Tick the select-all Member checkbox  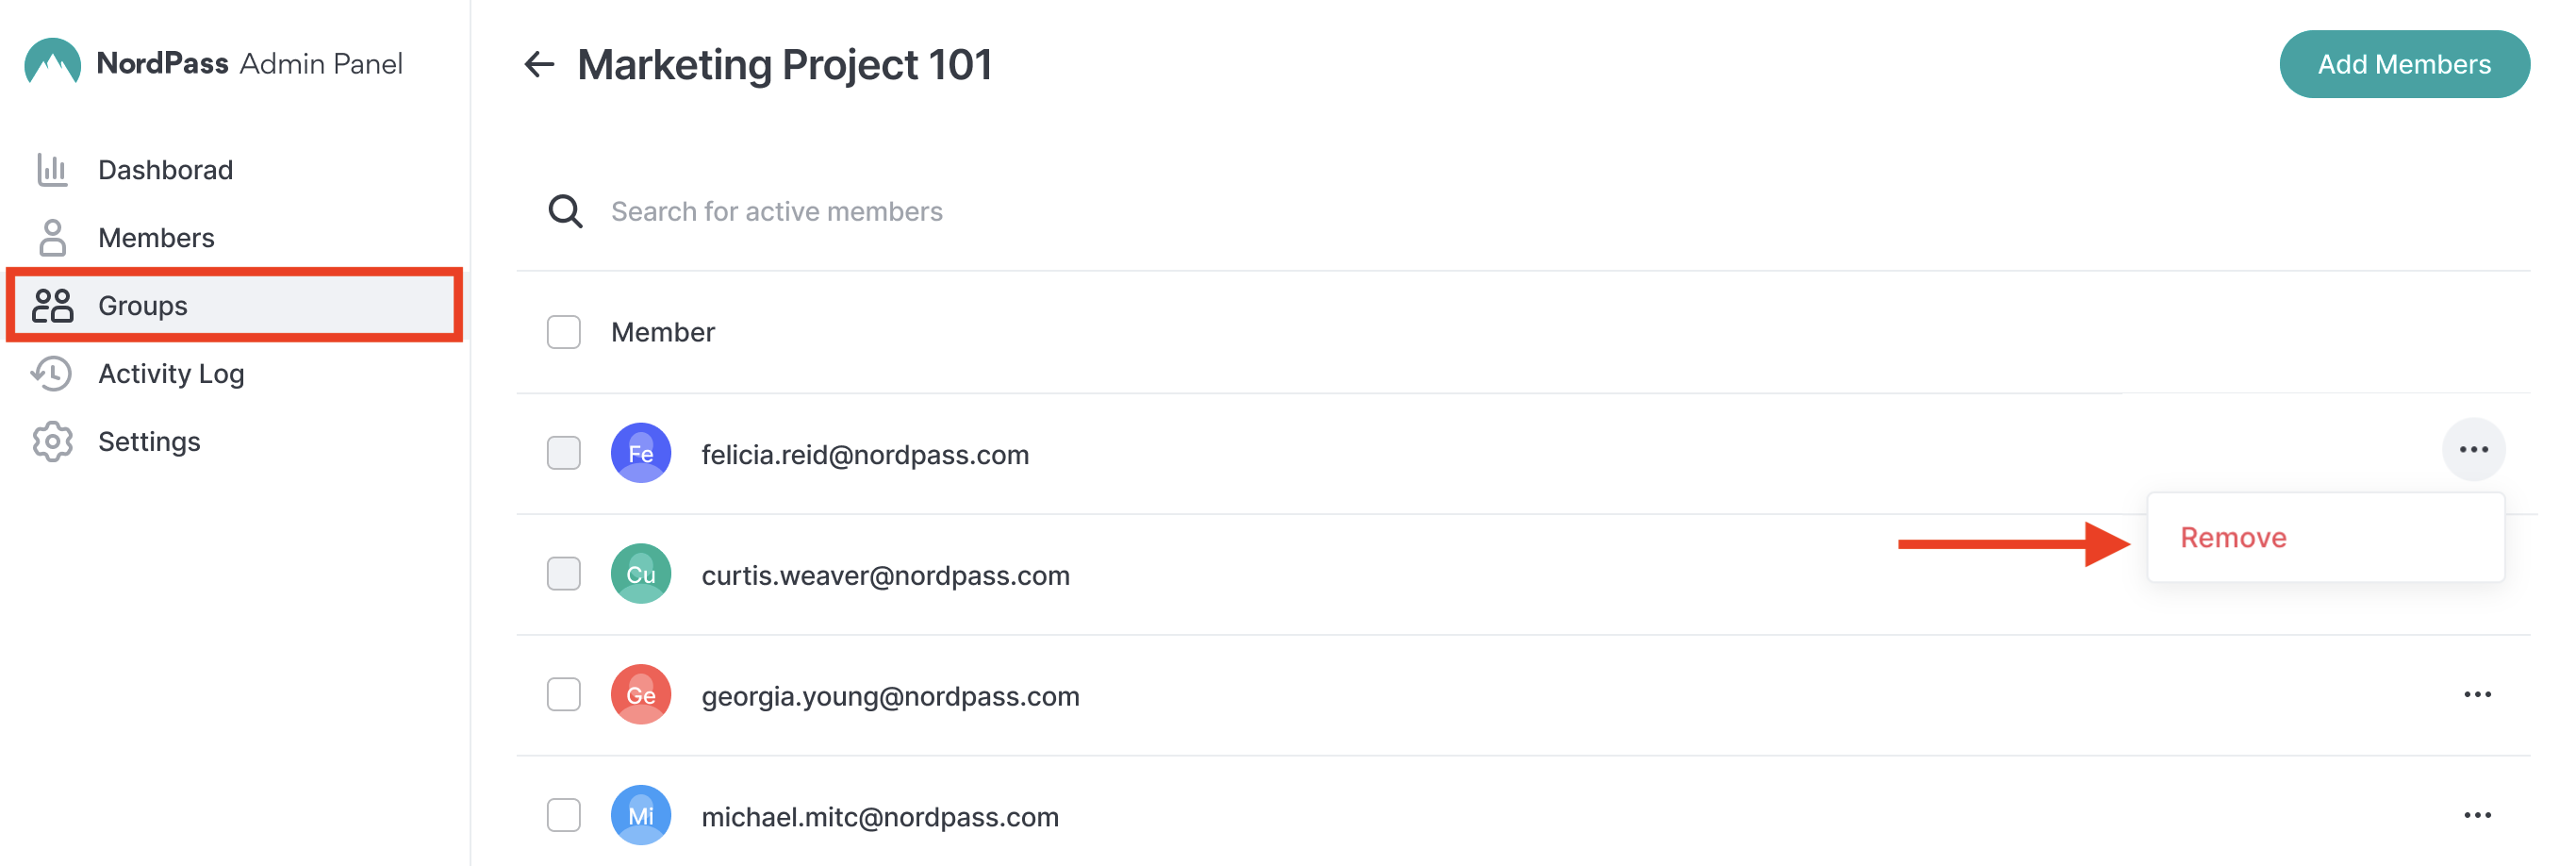click(x=564, y=332)
